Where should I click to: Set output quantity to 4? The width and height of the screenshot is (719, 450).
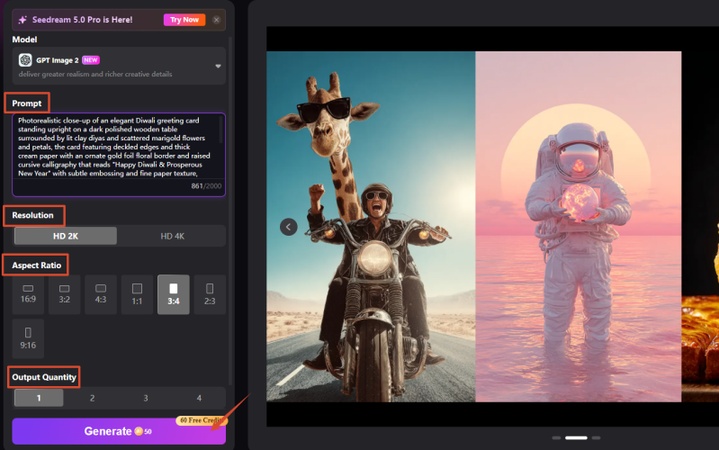(199, 398)
